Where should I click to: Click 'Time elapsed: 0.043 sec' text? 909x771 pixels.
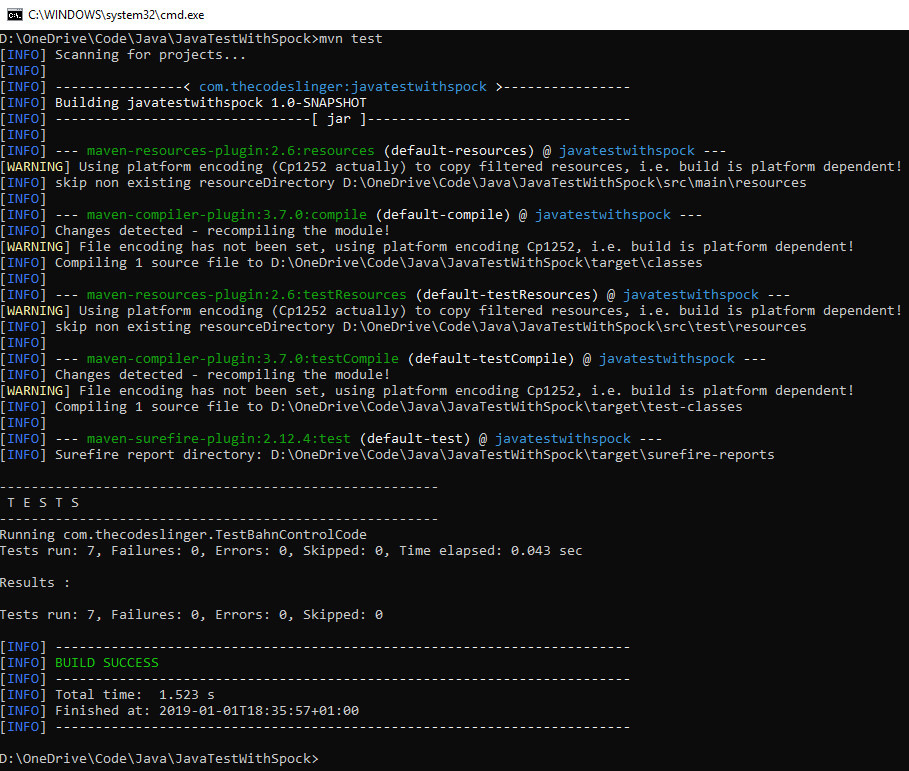coord(490,551)
